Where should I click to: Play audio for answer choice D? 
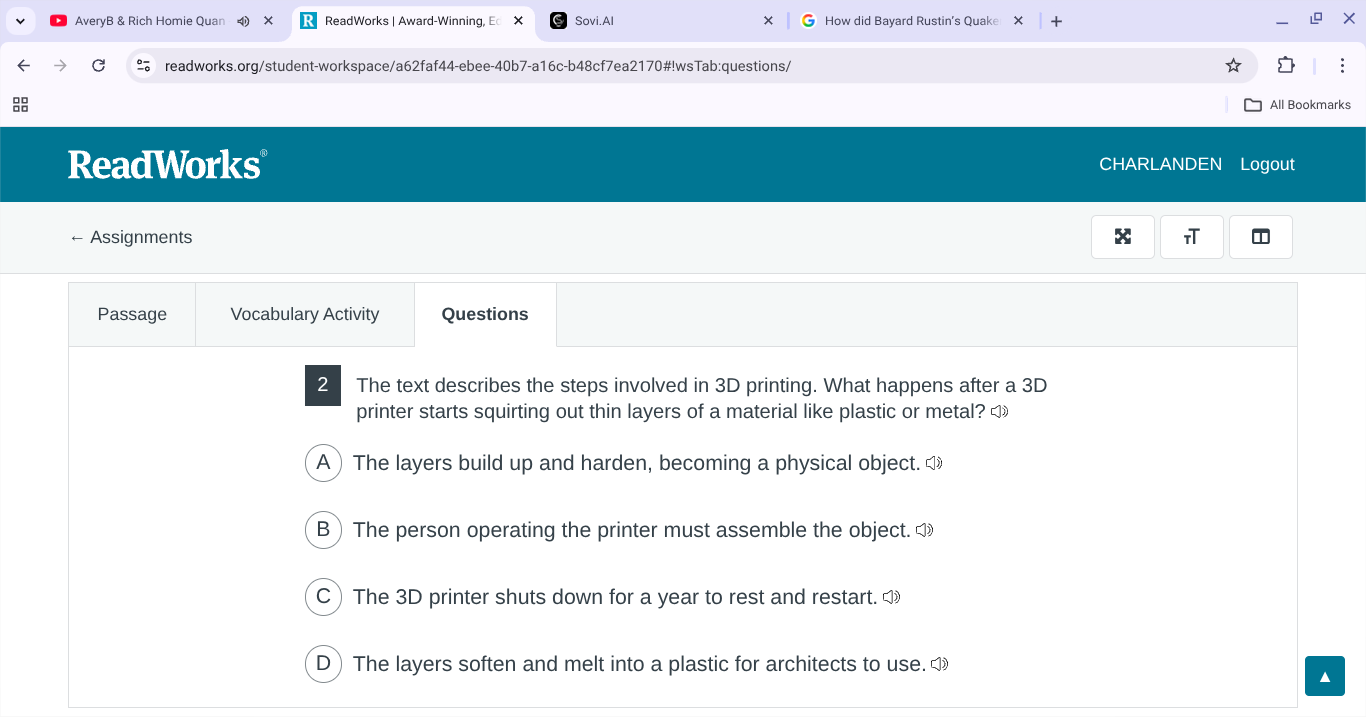click(x=939, y=663)
